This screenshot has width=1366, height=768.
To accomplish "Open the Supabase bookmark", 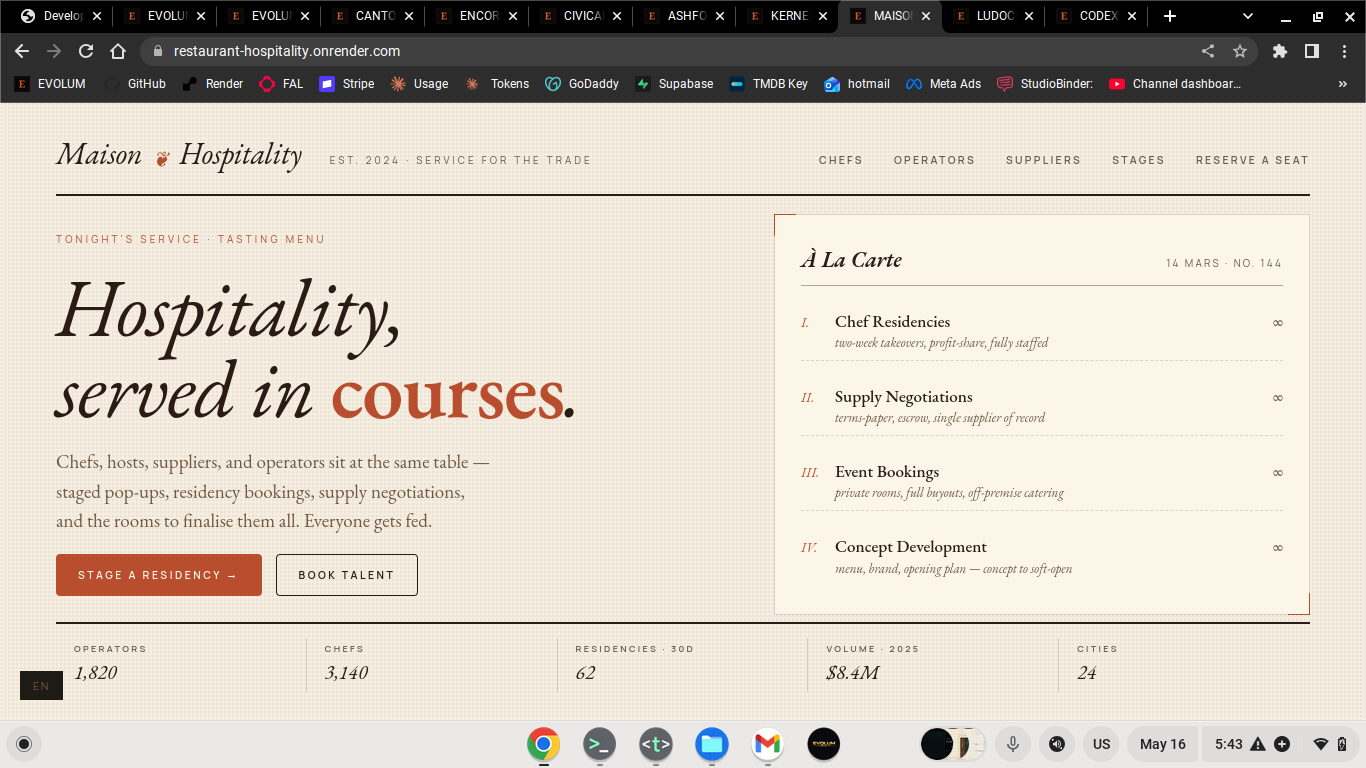I will (x=674, y=84).
